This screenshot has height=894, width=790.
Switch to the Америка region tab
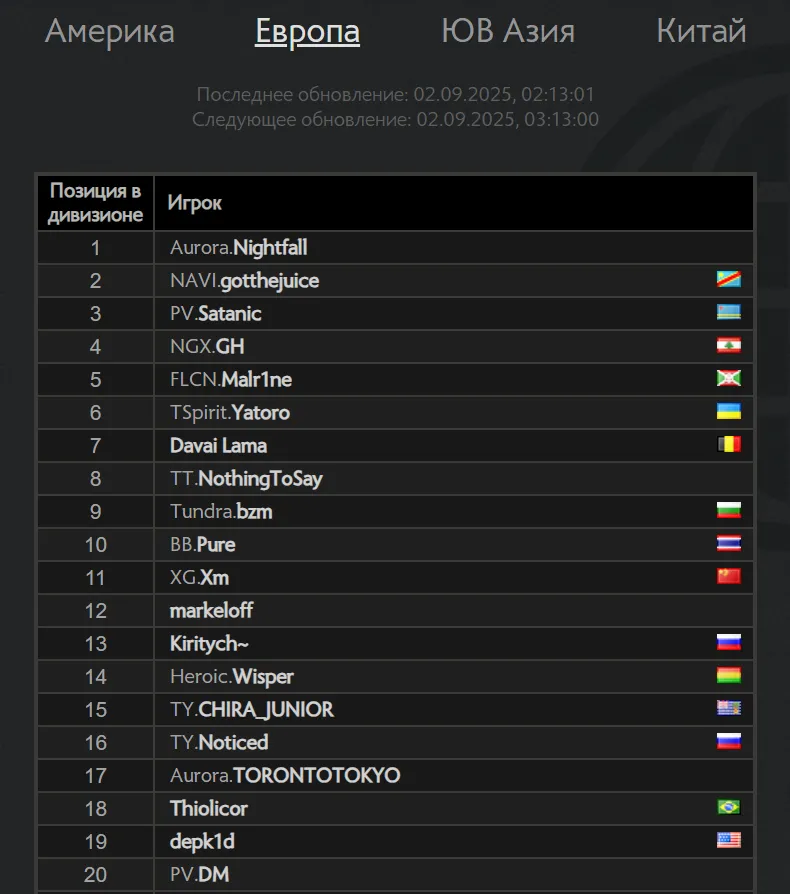click(109, 31)
